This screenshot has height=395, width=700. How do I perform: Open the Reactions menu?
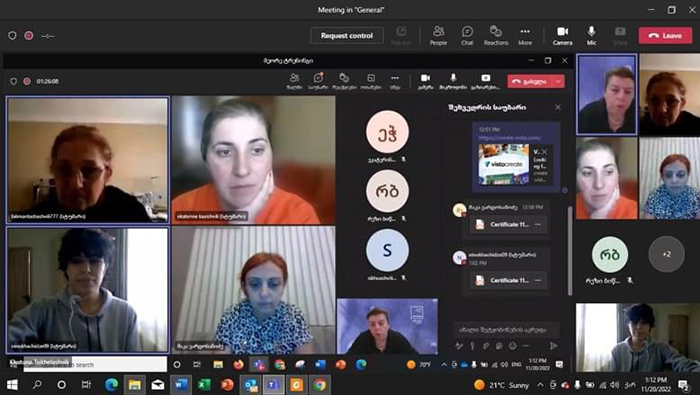496,35
